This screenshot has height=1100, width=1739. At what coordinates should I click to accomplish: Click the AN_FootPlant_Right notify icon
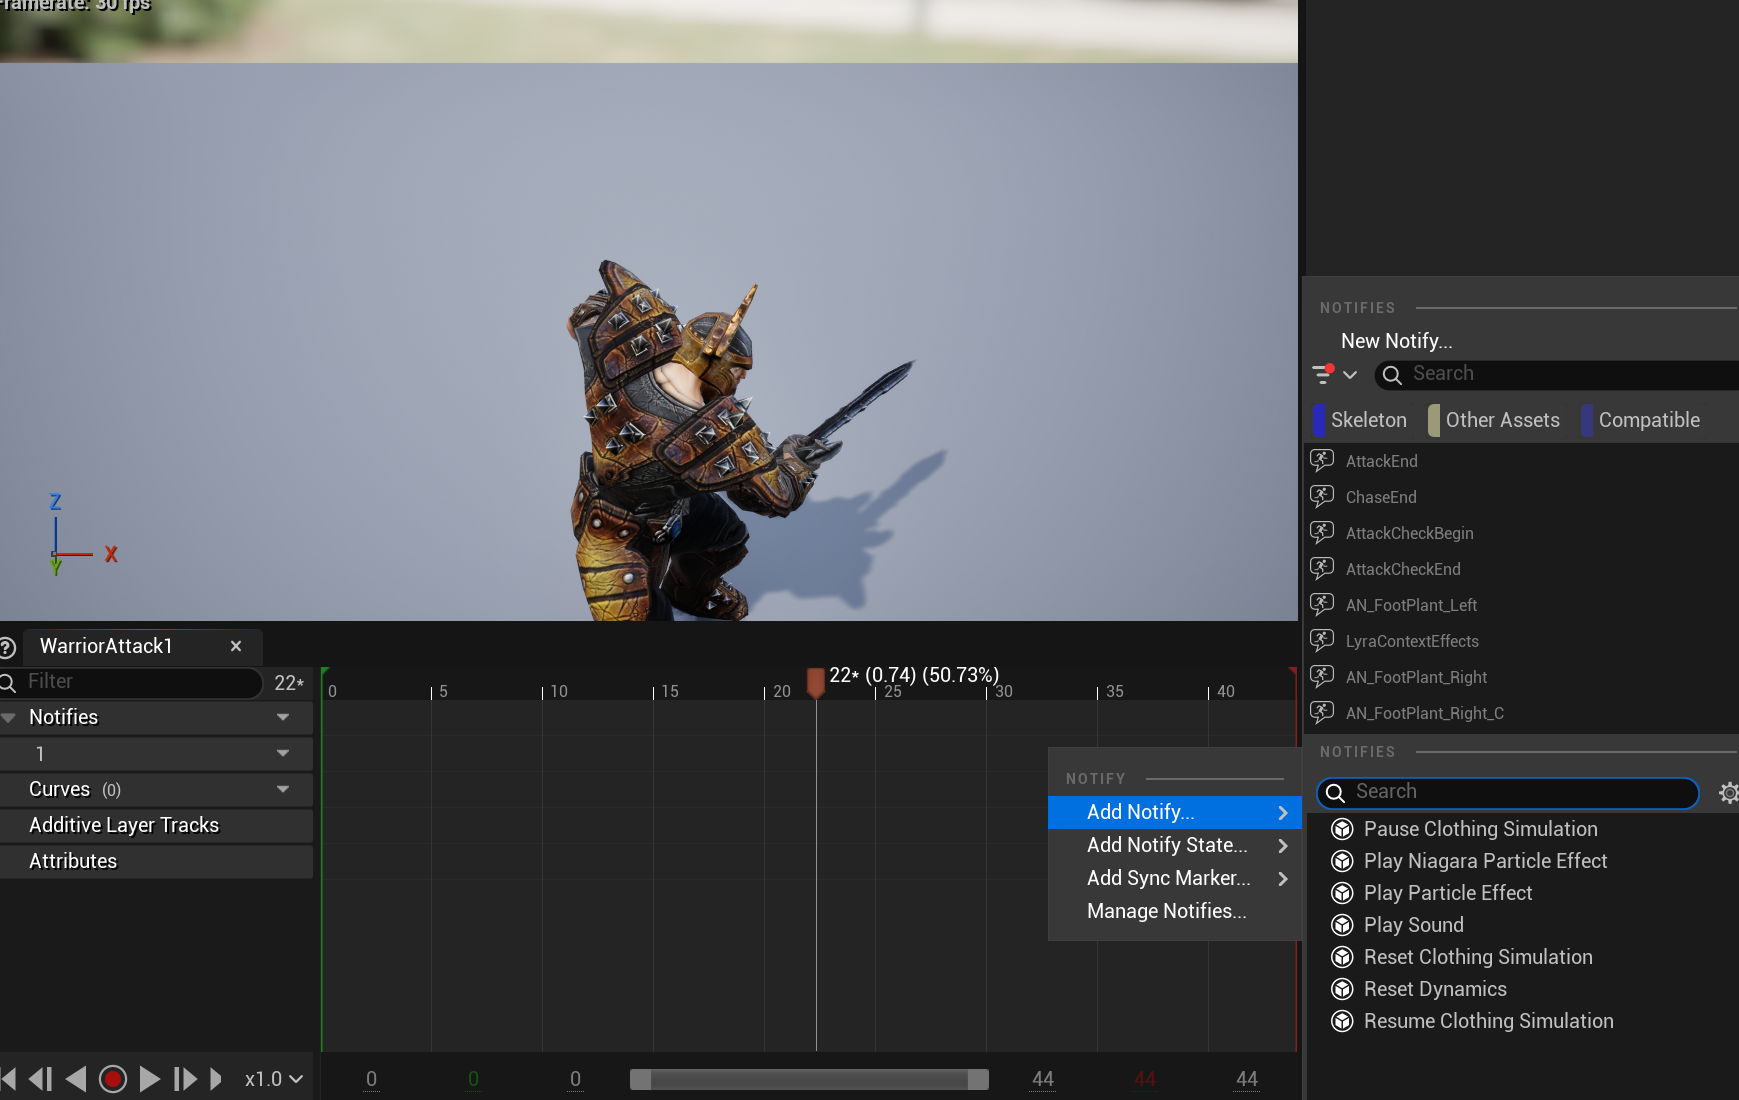click(1322, 677)
